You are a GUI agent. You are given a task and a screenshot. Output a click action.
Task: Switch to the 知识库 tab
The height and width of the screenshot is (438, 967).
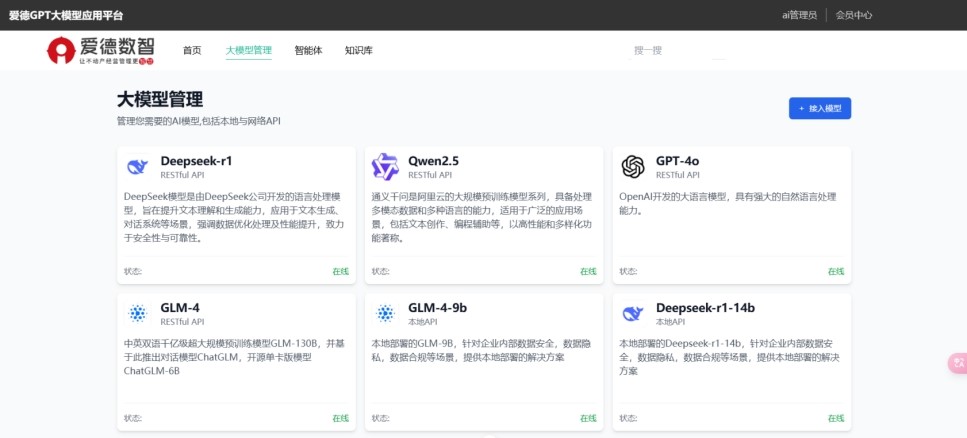pos(359,51)
